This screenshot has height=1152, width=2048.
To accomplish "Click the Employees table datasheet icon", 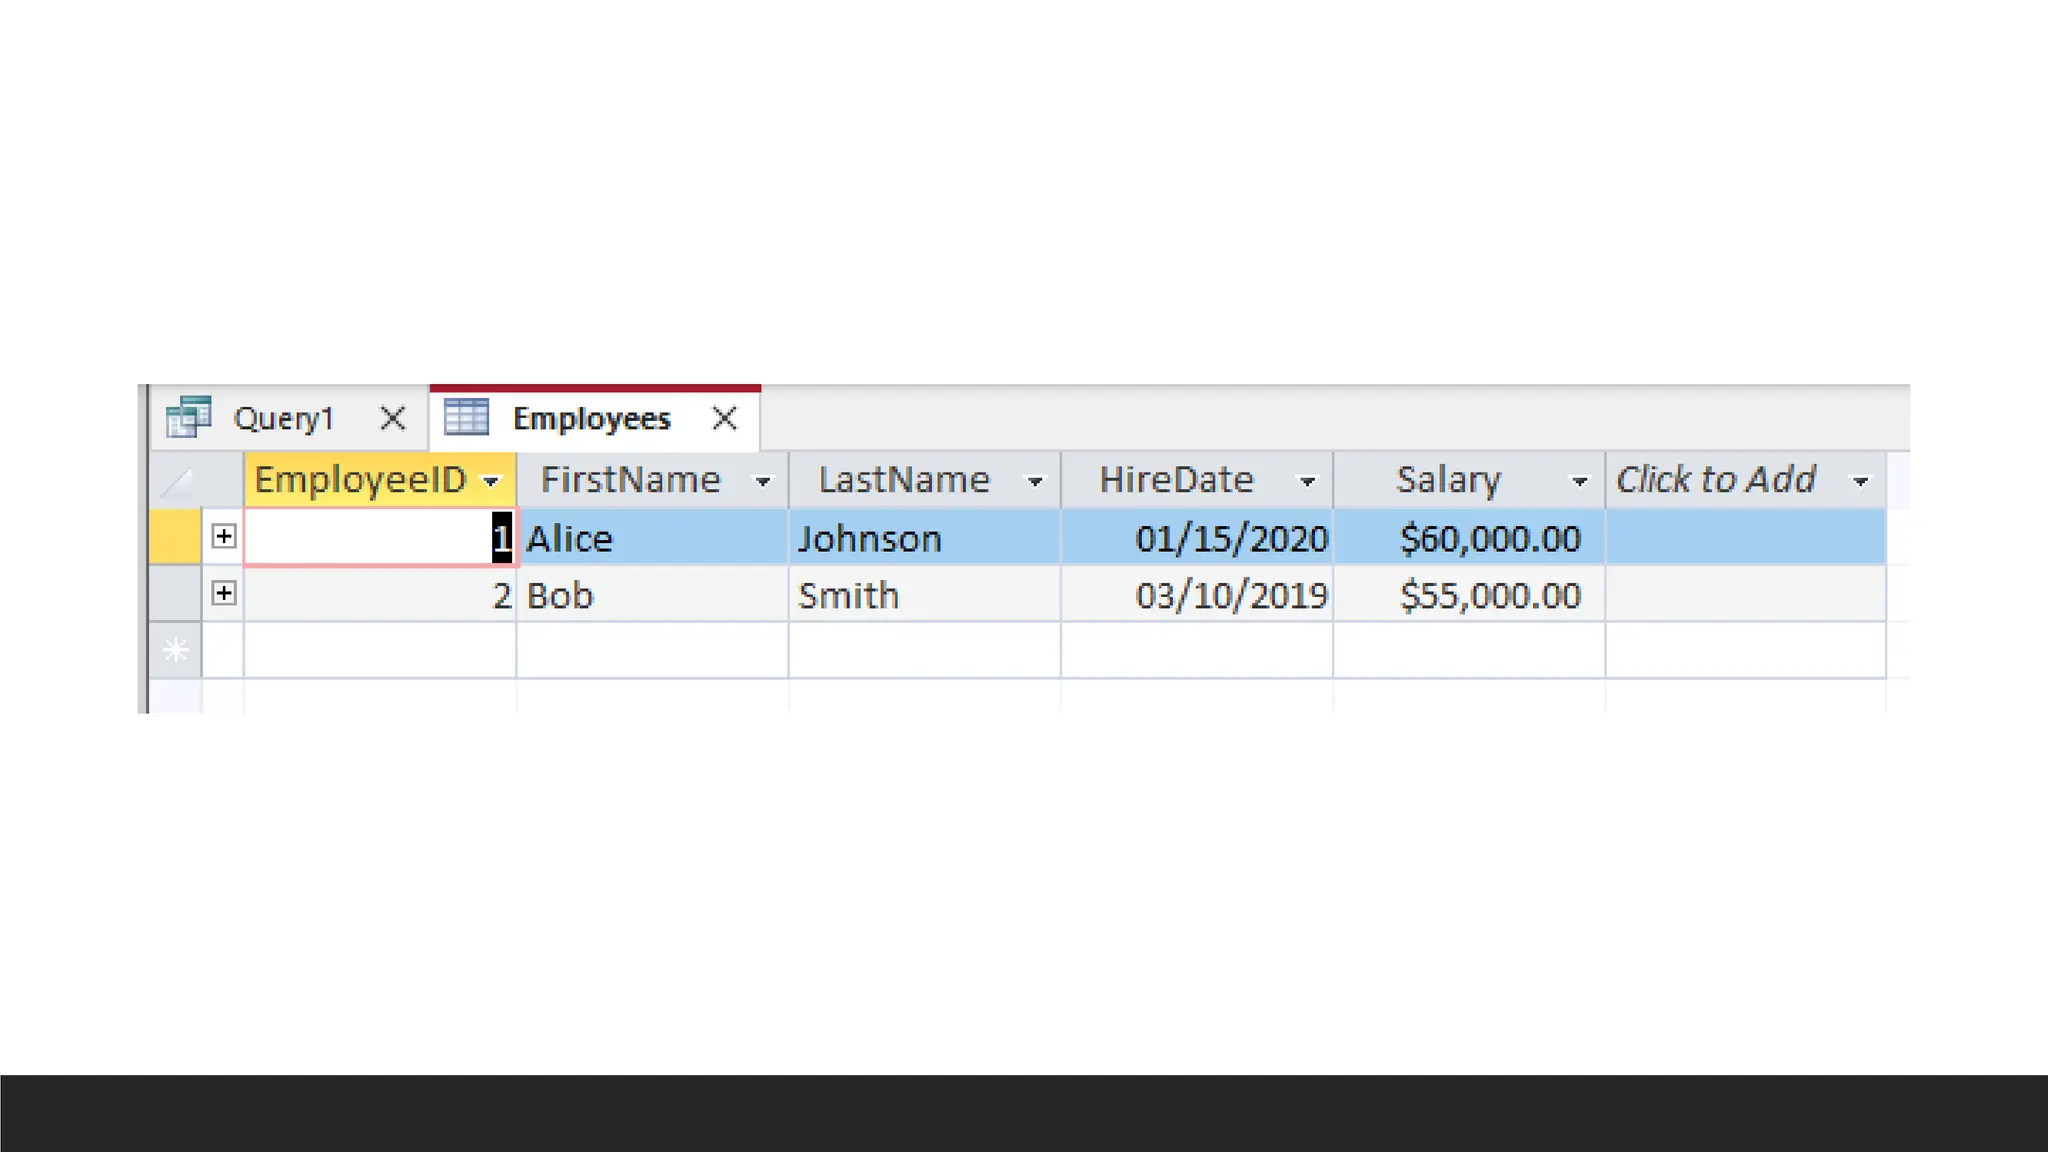I will click(x=466, y=417).
